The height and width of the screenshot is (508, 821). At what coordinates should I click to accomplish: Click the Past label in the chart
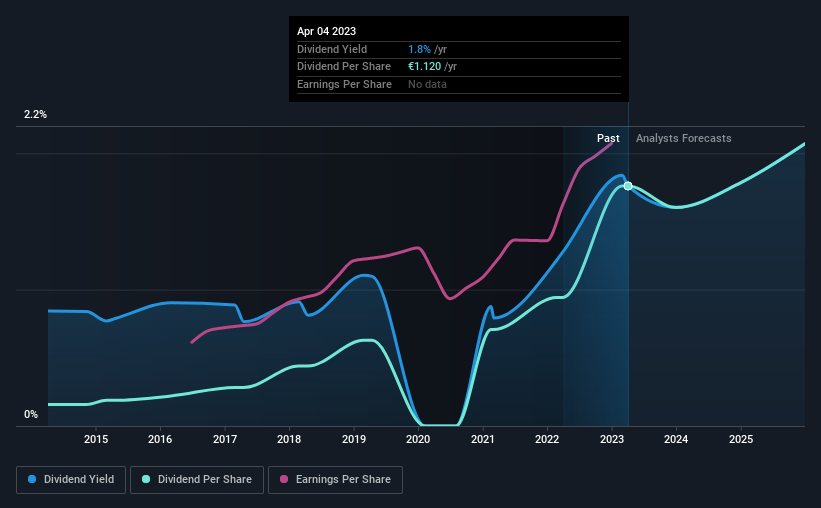pyautogui.click(x=608, y=138)
